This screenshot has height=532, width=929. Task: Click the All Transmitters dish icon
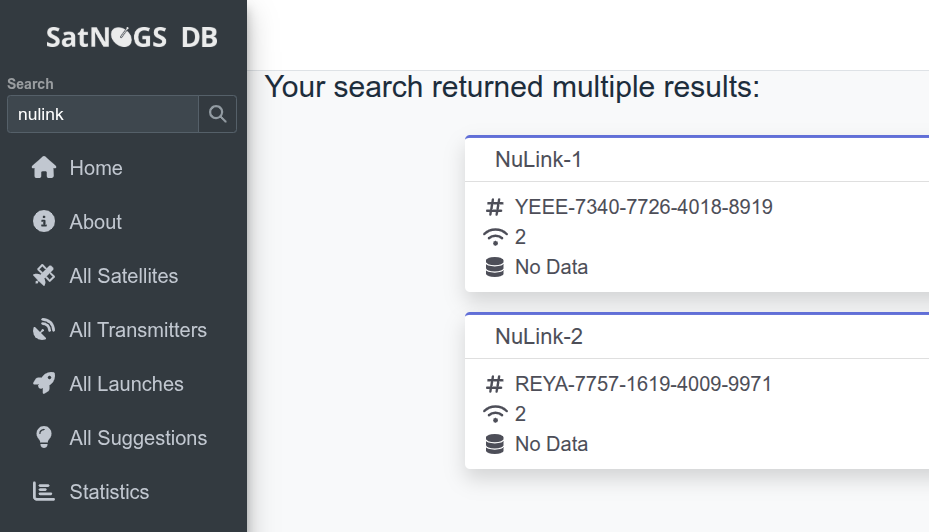point(44,330)
